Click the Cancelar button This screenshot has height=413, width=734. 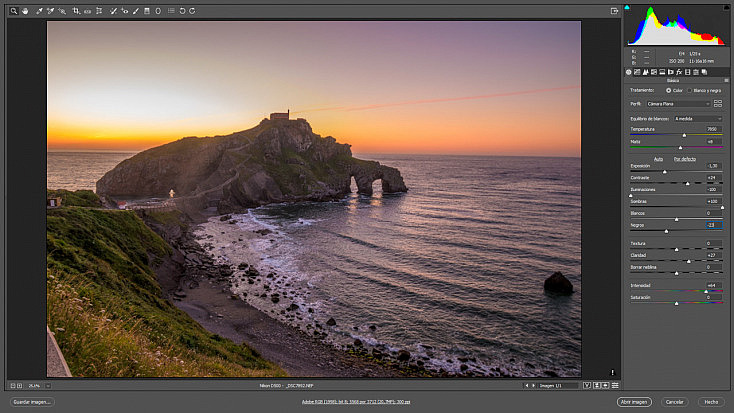675,402
